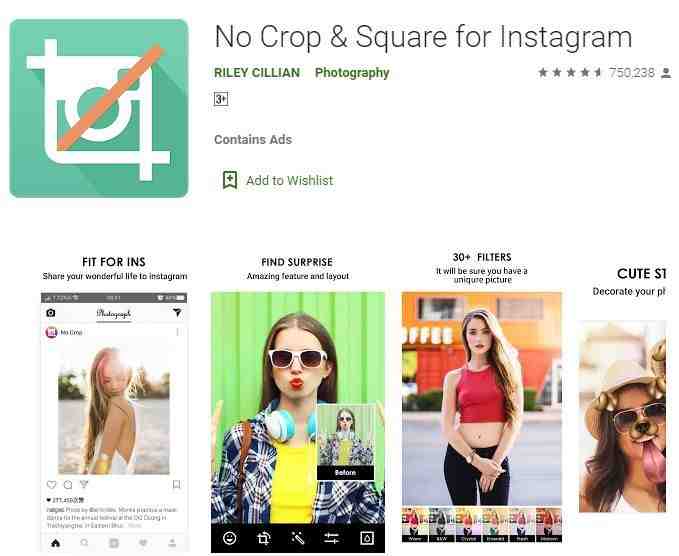Click the star rating display
This screenshot has height=556, width=679.
pos(570,72)
